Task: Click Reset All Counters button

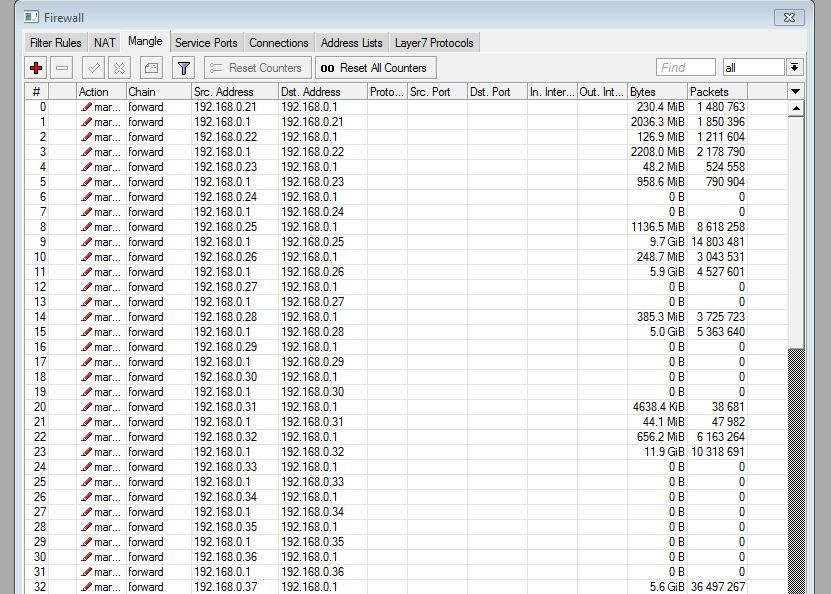Action: coord(376,68)
